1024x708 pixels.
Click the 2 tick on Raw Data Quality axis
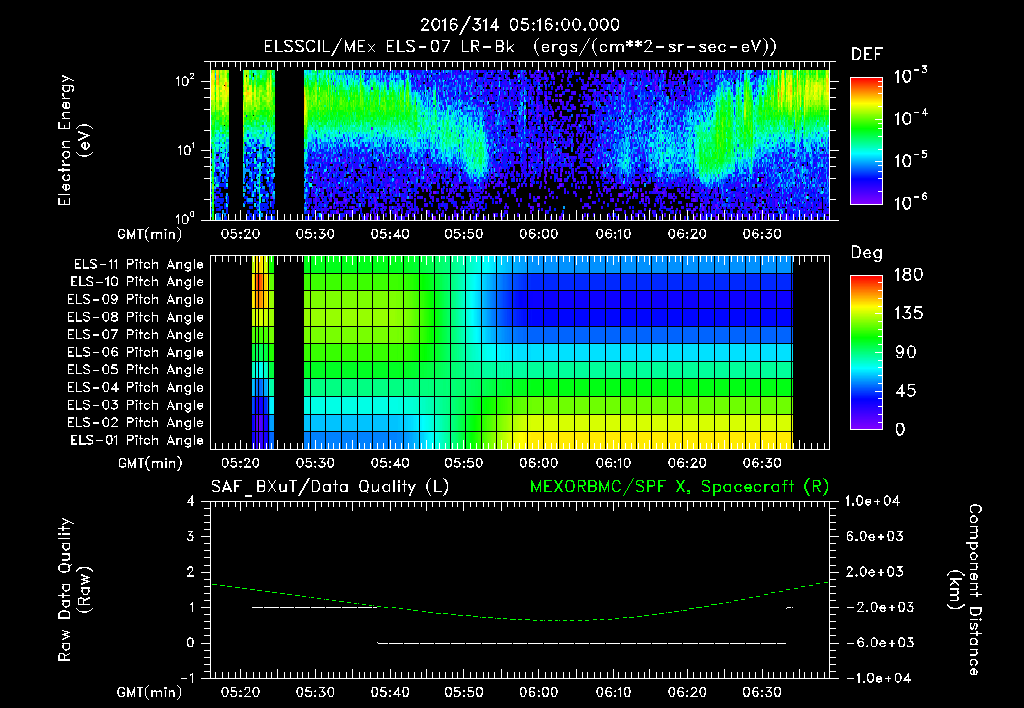190,571
